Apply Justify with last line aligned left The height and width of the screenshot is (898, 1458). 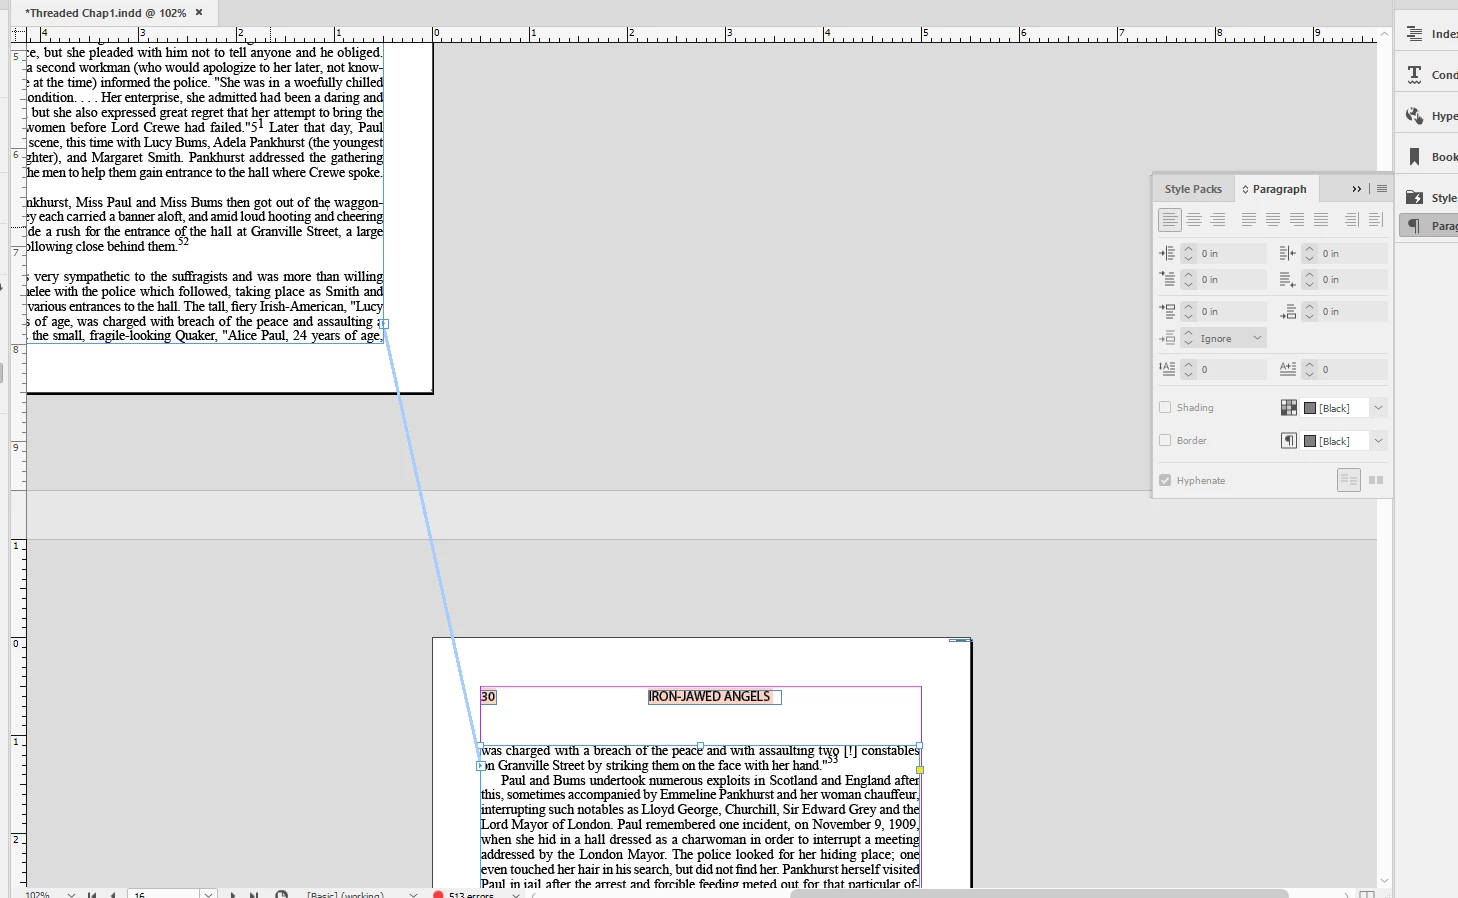point(1249,220)
